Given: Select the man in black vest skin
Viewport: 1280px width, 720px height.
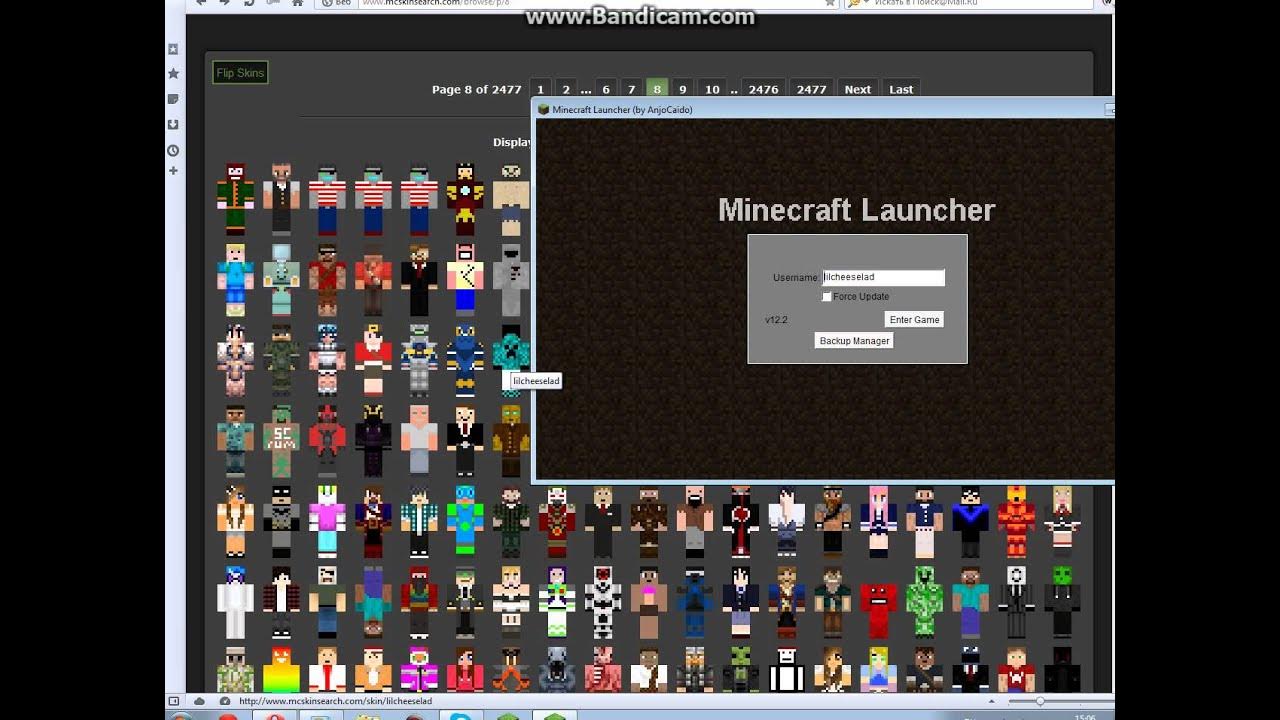Looking at the screenshot, I should click(281, 199).
